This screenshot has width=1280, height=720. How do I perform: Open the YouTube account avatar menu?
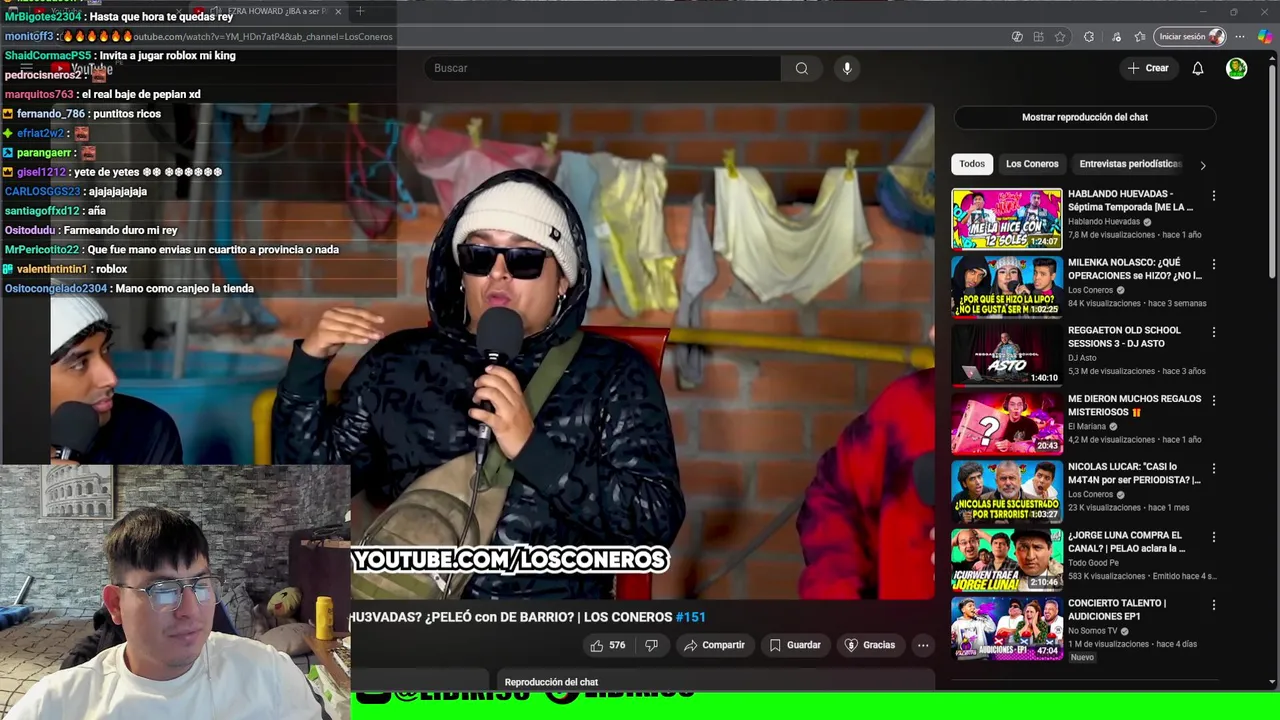coord(1237,68)
